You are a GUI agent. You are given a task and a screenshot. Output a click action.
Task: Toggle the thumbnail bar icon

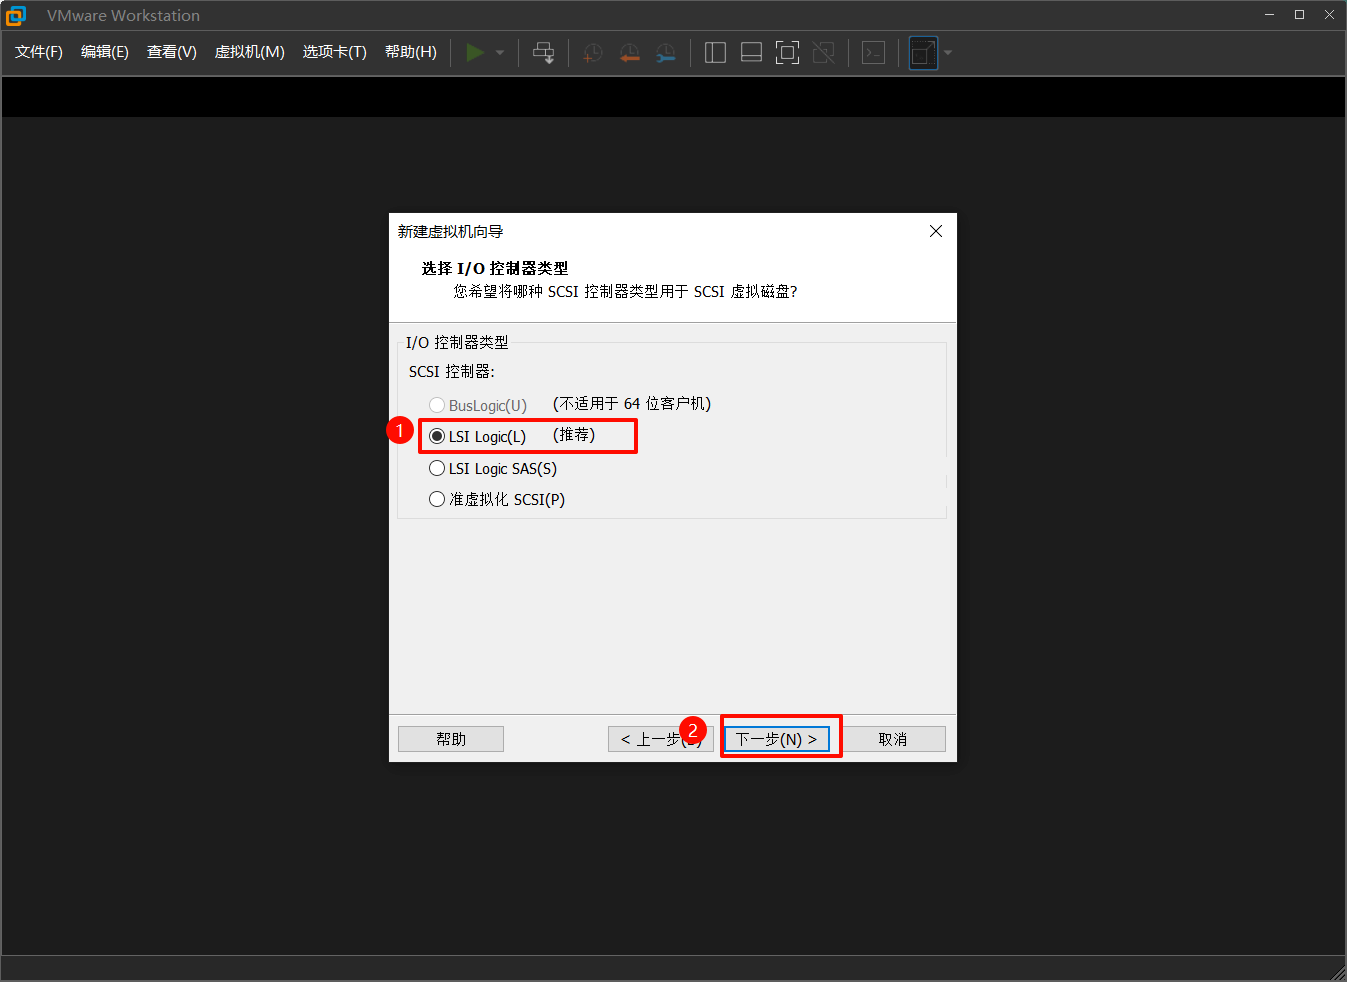[751, 52]
